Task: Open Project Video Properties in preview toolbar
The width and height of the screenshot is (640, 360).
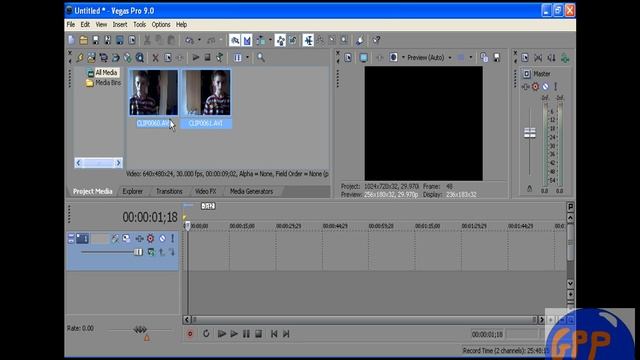Action: click(348, 58)
